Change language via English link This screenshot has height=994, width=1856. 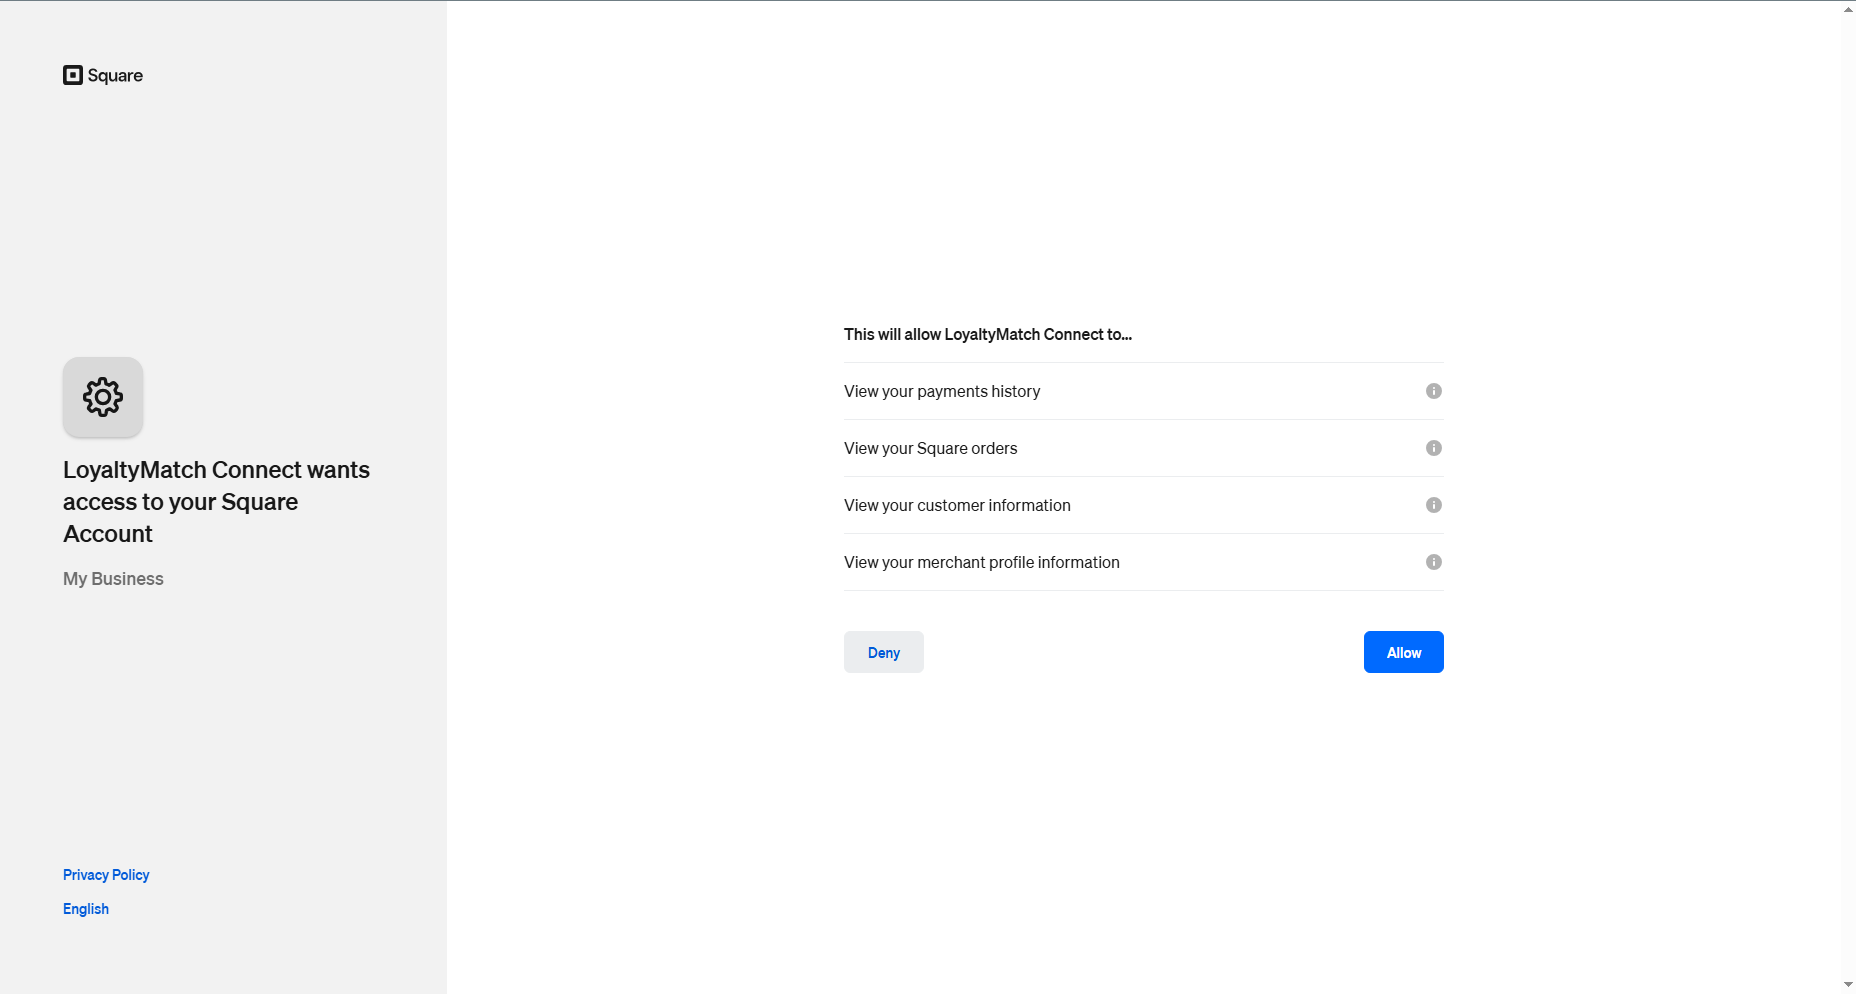coord(86,909)
